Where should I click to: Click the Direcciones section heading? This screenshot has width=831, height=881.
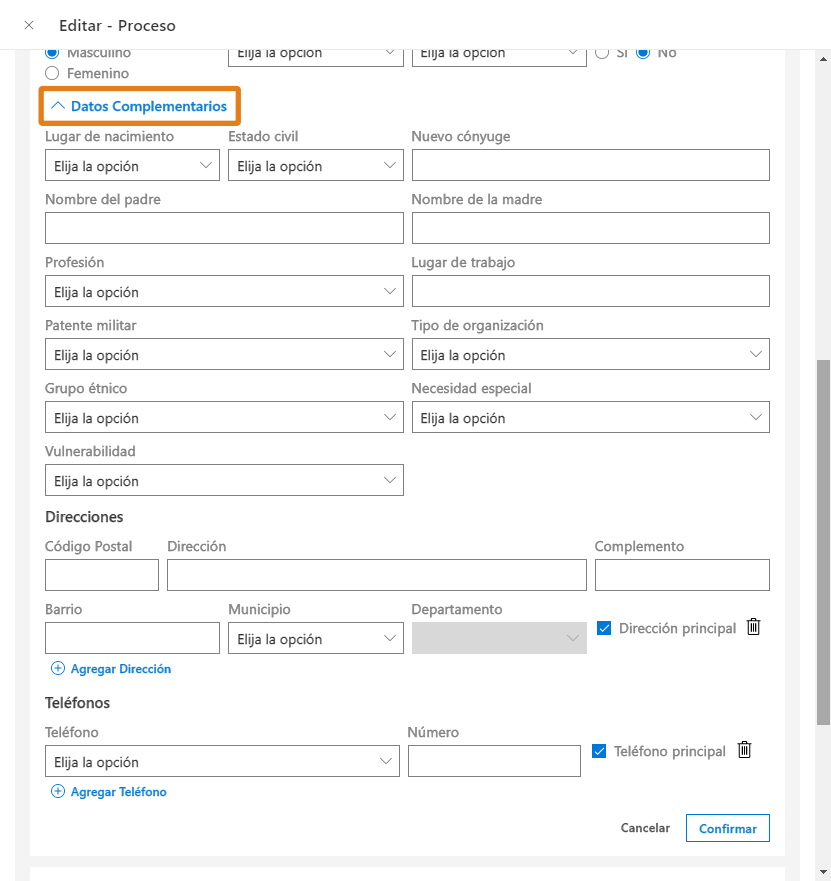coord(84,516)
